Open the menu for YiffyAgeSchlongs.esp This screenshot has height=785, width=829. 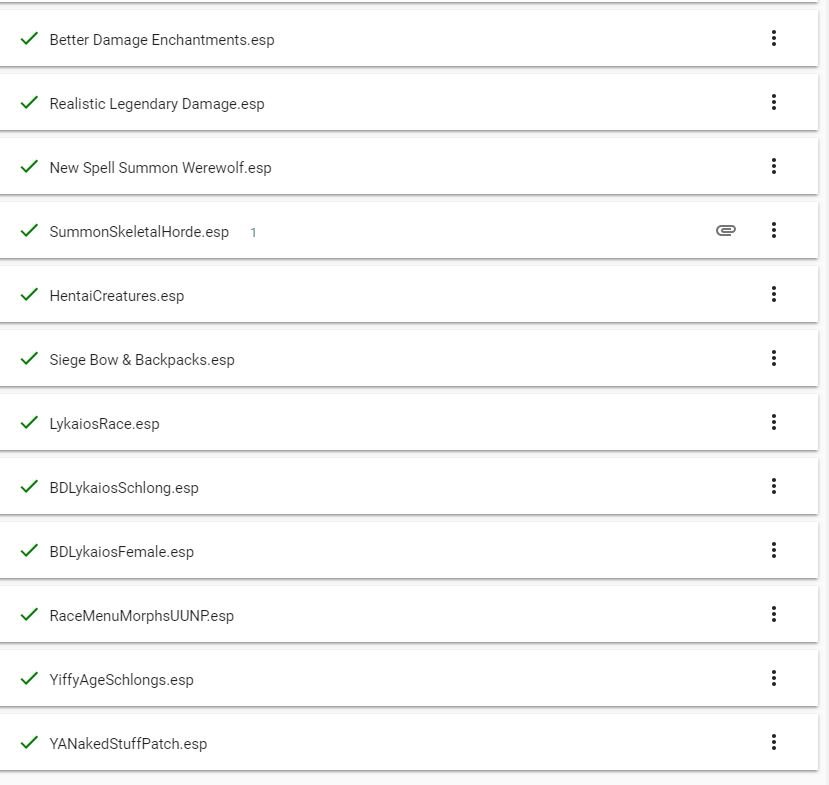[x=773, y=678]
